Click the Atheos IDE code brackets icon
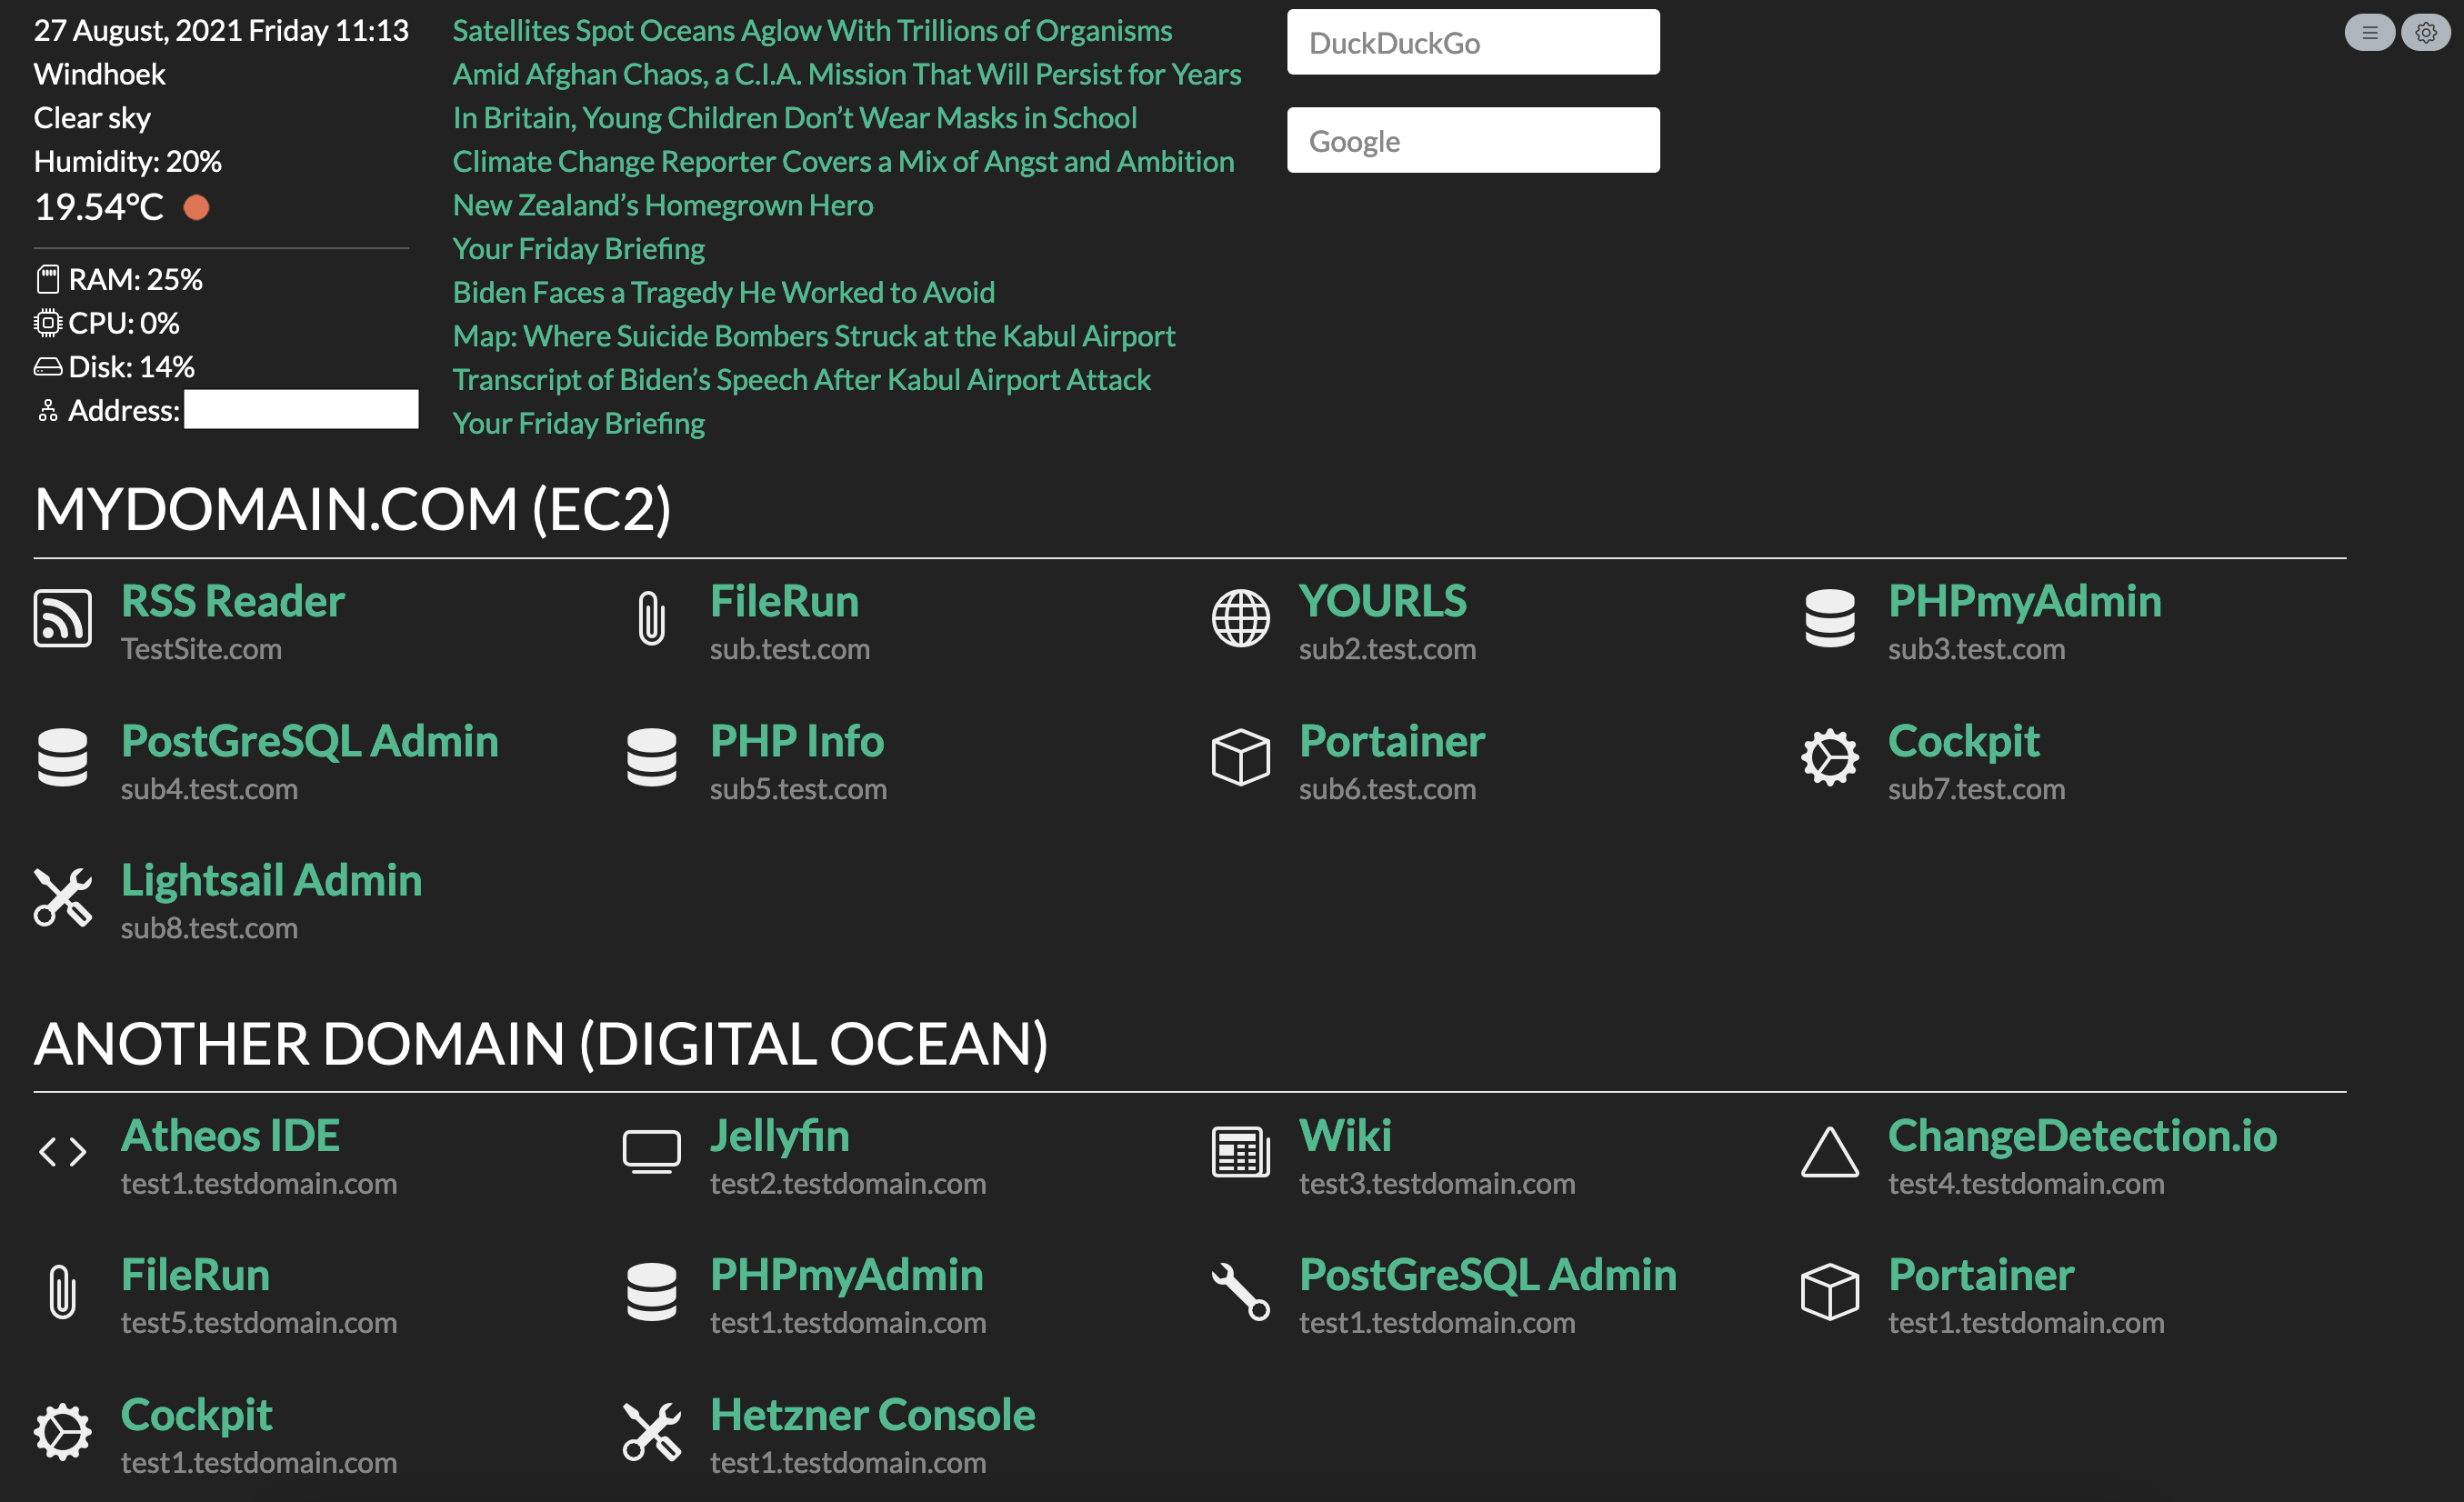 coord(63,1153)
